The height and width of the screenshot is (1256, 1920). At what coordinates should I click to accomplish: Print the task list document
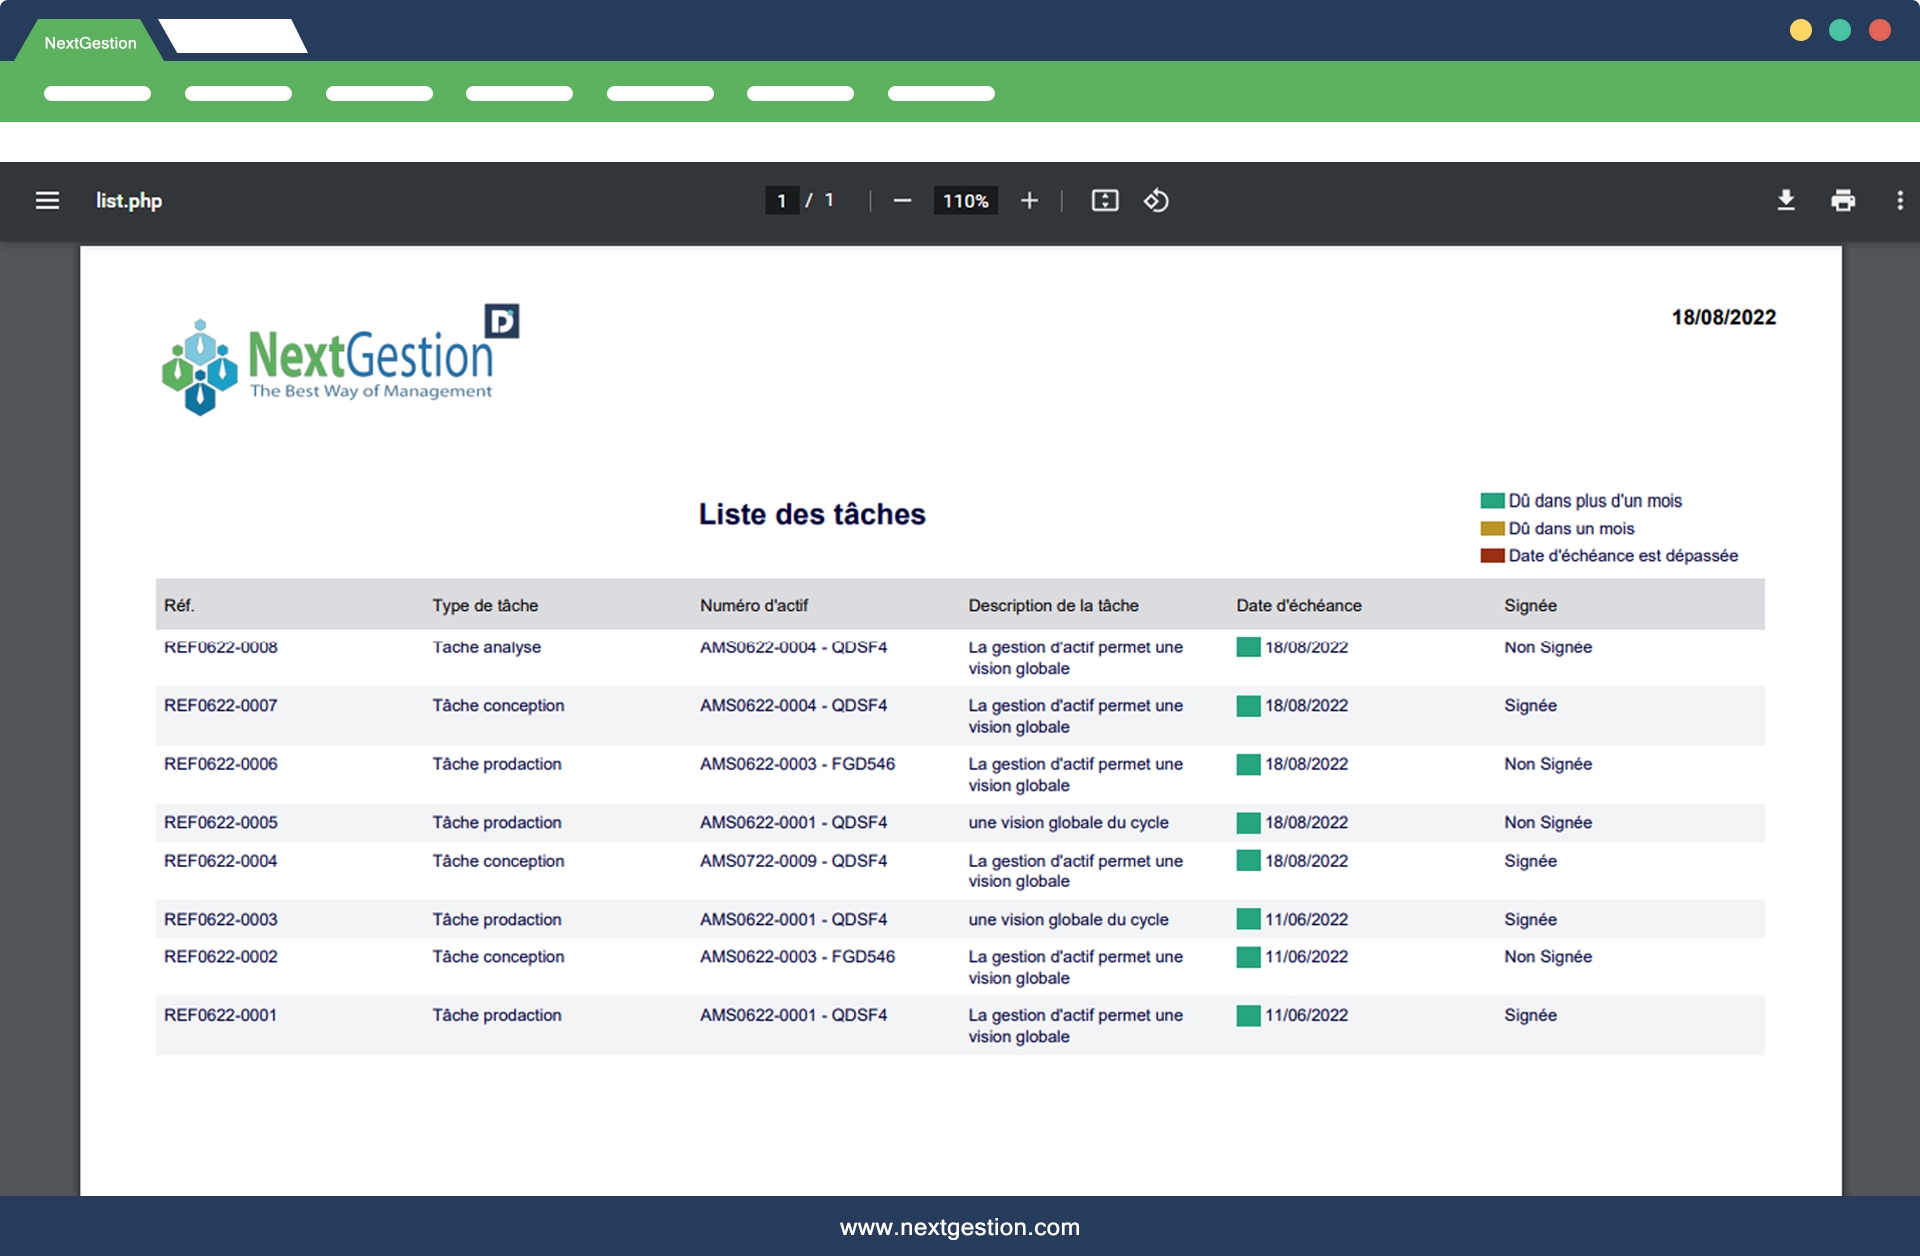coord(1842,201)
